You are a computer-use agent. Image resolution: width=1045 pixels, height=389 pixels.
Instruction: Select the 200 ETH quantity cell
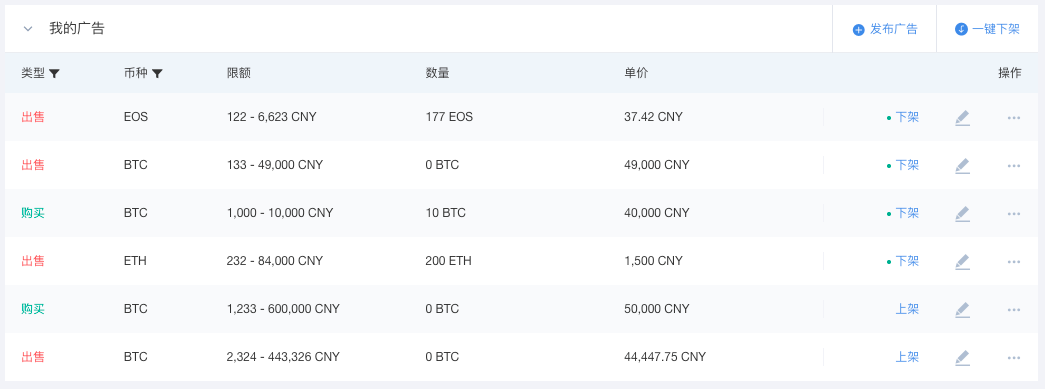coord(448,261)
